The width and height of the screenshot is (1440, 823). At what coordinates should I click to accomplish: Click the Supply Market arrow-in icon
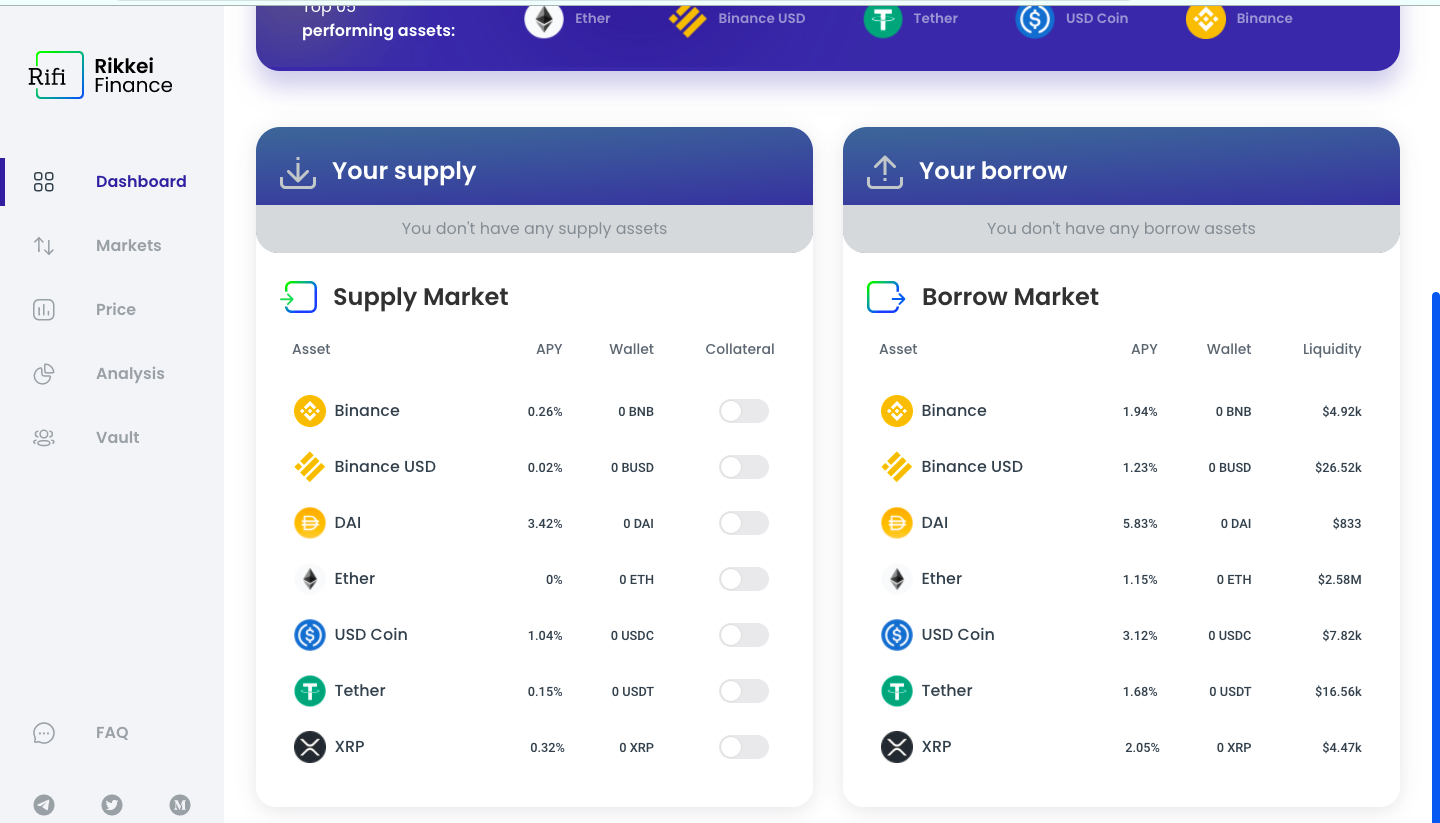[x=299, y=297]
